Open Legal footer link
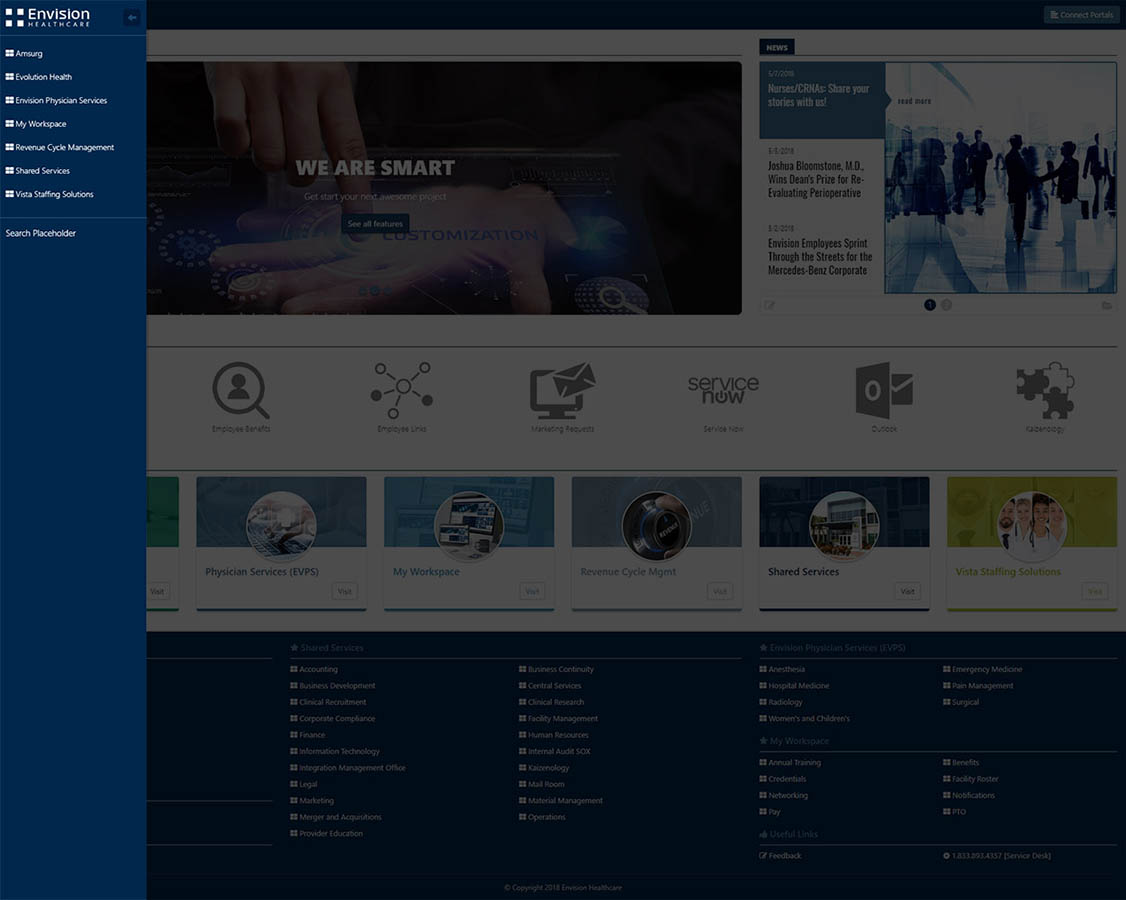This screenshot has width=1126, height=900. click(304, 784)
